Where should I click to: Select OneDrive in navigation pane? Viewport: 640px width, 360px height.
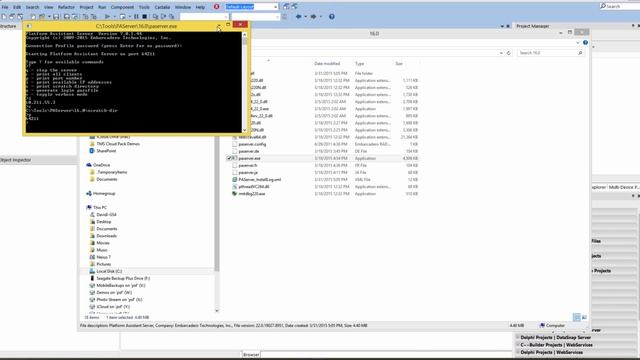[101, 165]
